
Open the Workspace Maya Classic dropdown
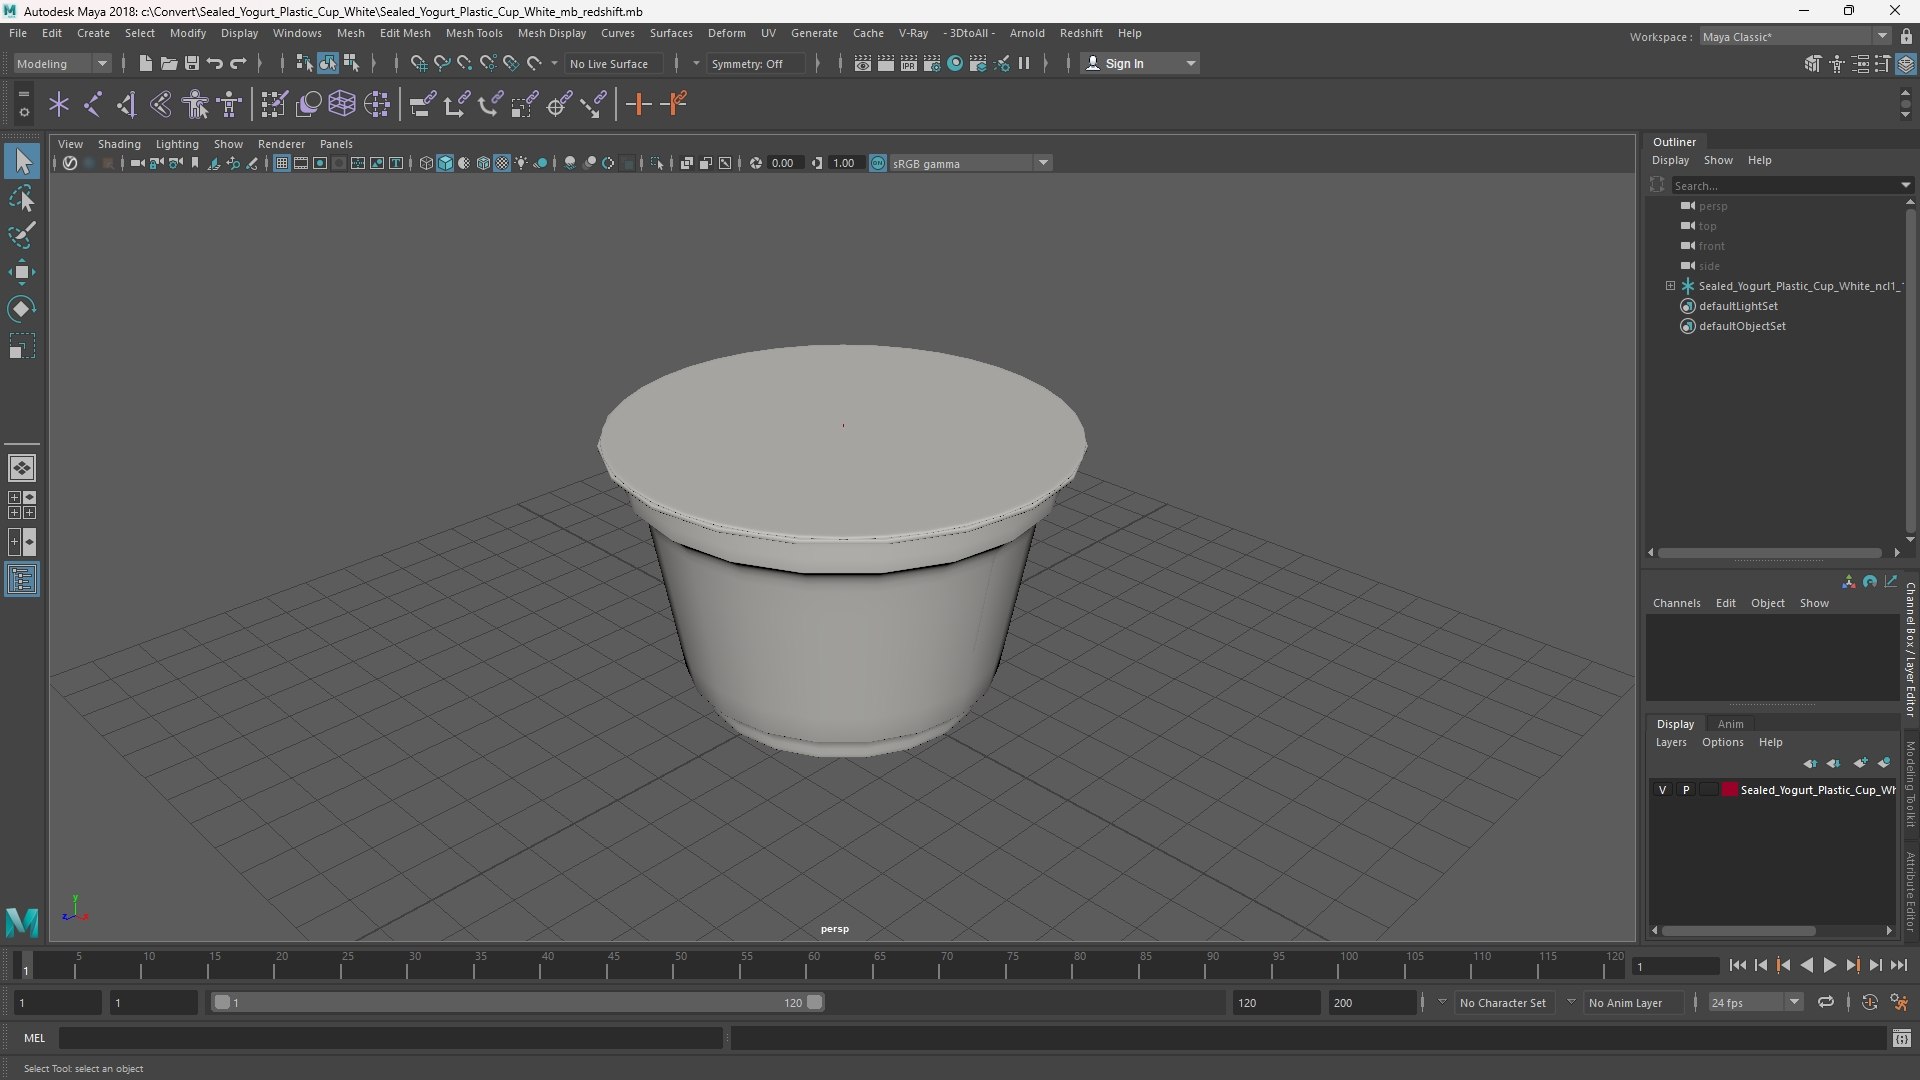(x=1795, y=37)
